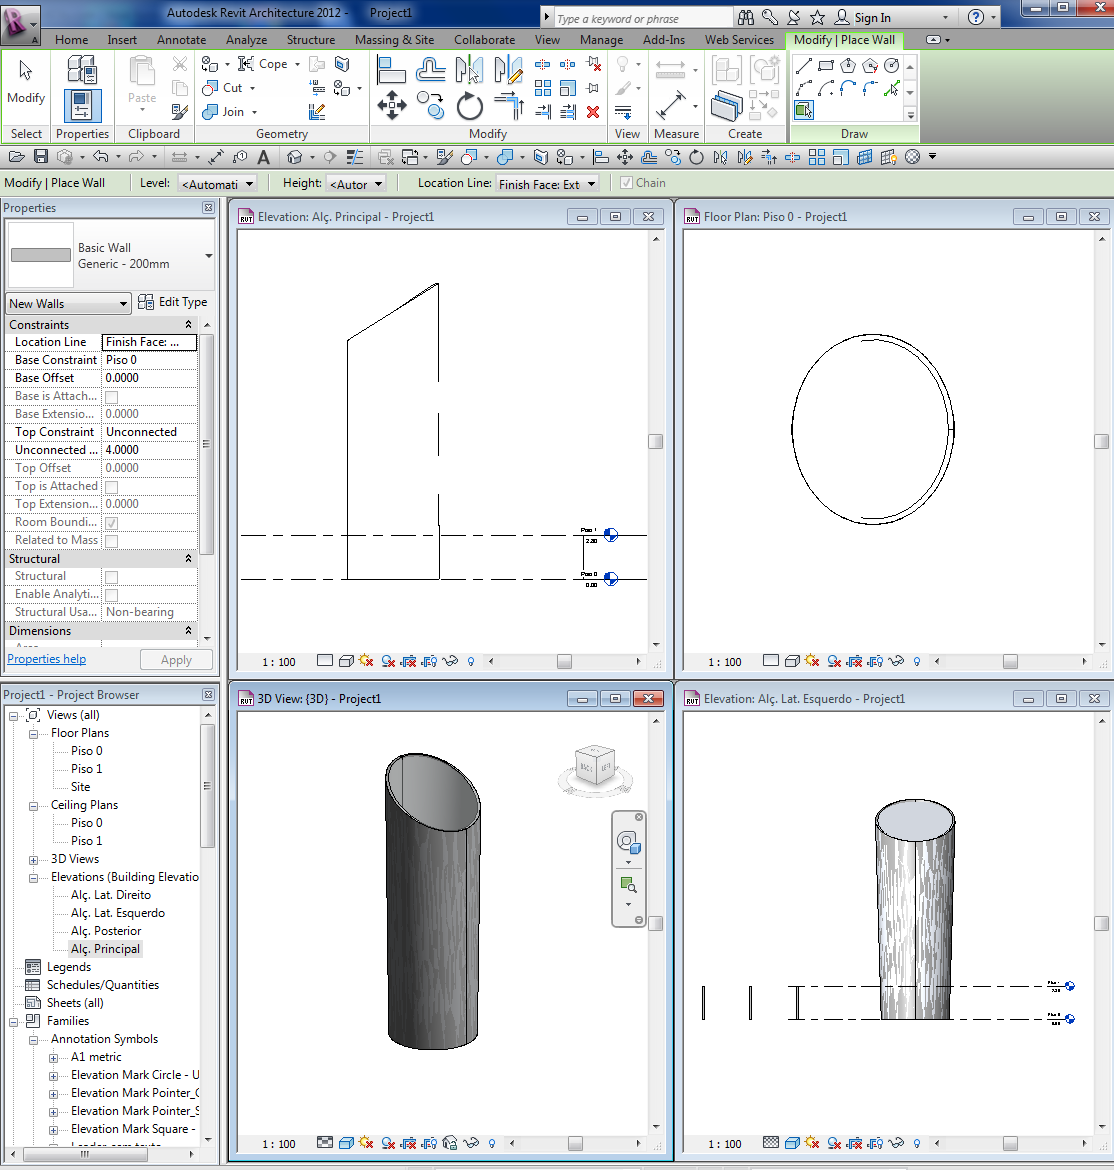The width and height of the screenshot is (1114, 1170).
Task: Open Alç. Lat. Direito elevation in browser
Action: [111, 895]
